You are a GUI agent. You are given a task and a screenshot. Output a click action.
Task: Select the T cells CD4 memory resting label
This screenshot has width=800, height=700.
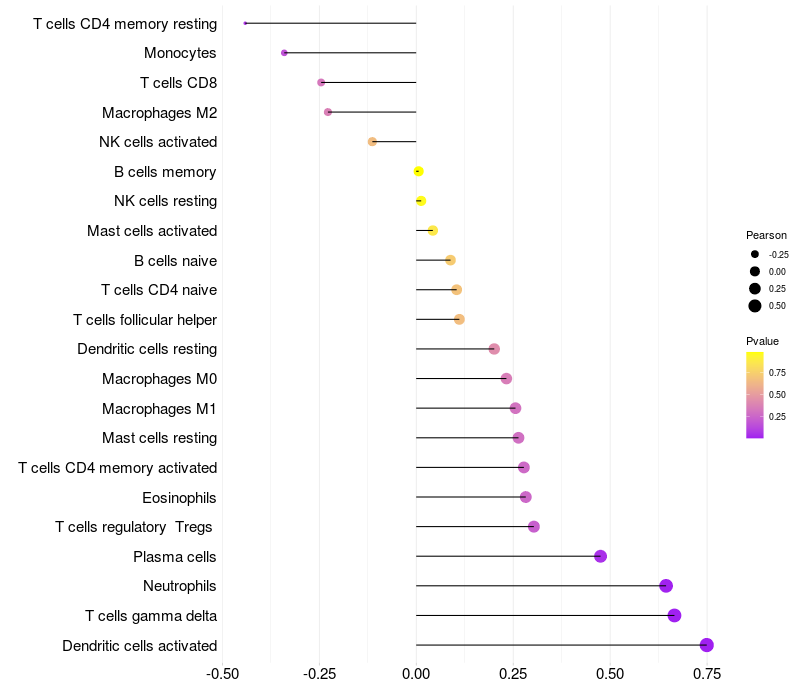coord(125,23)
